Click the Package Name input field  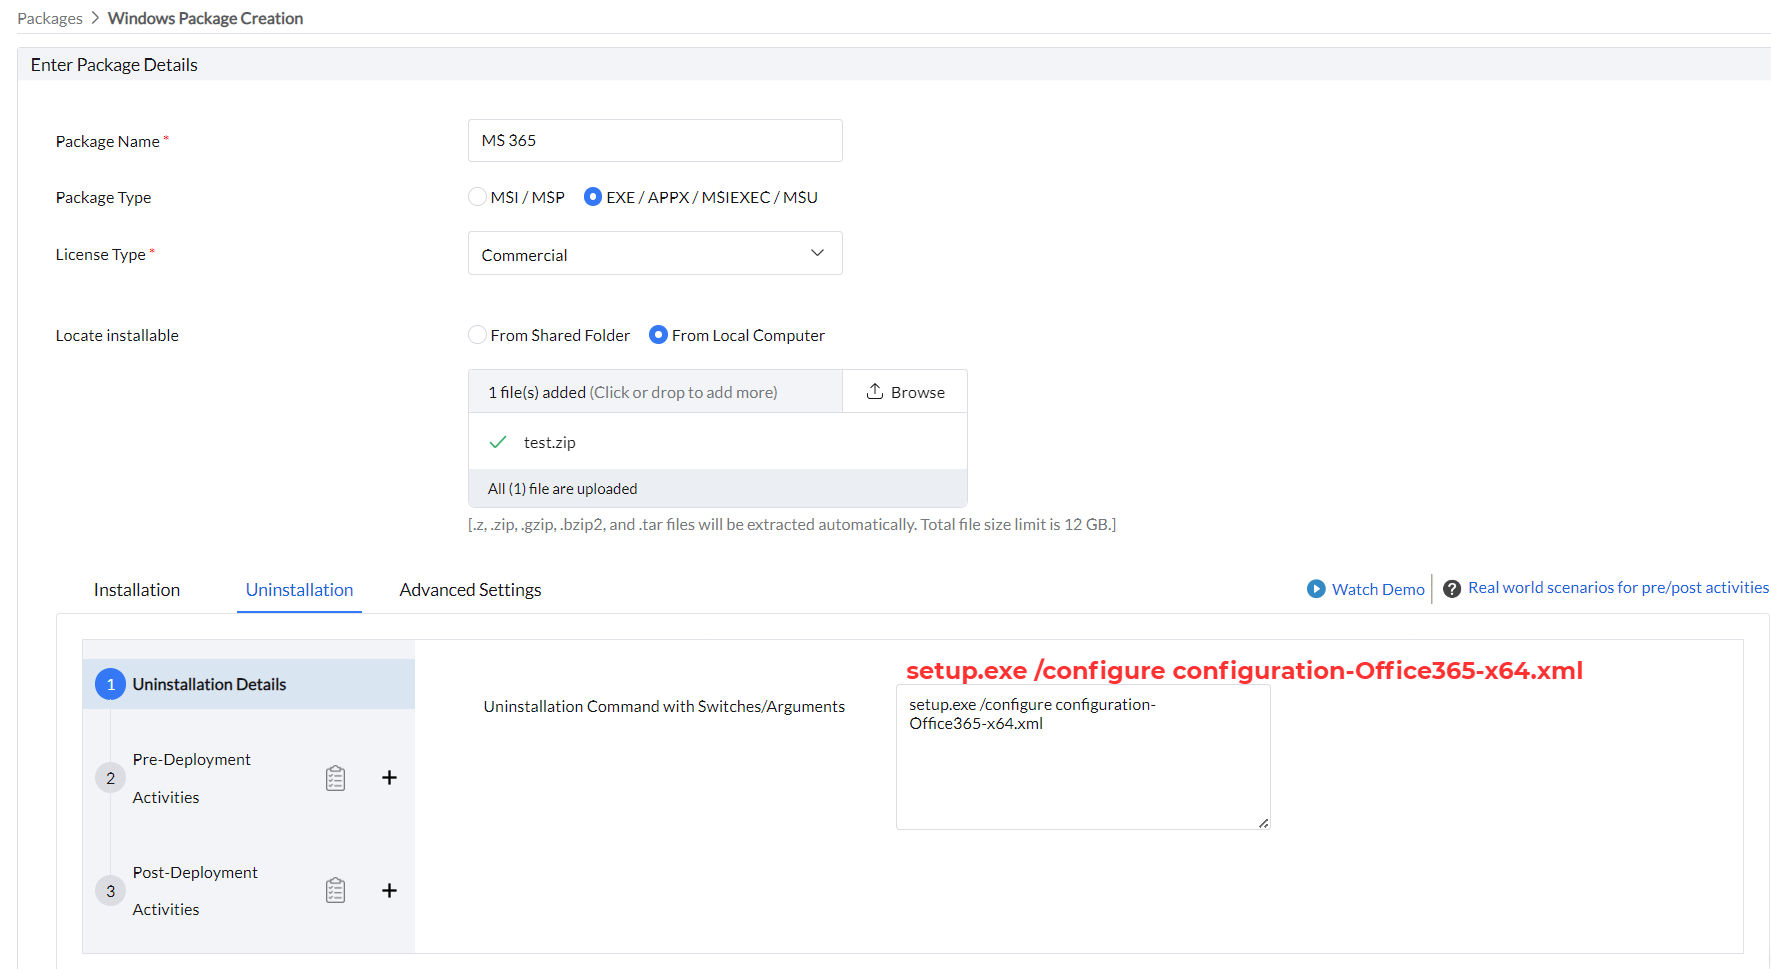(x=655, y=141)
